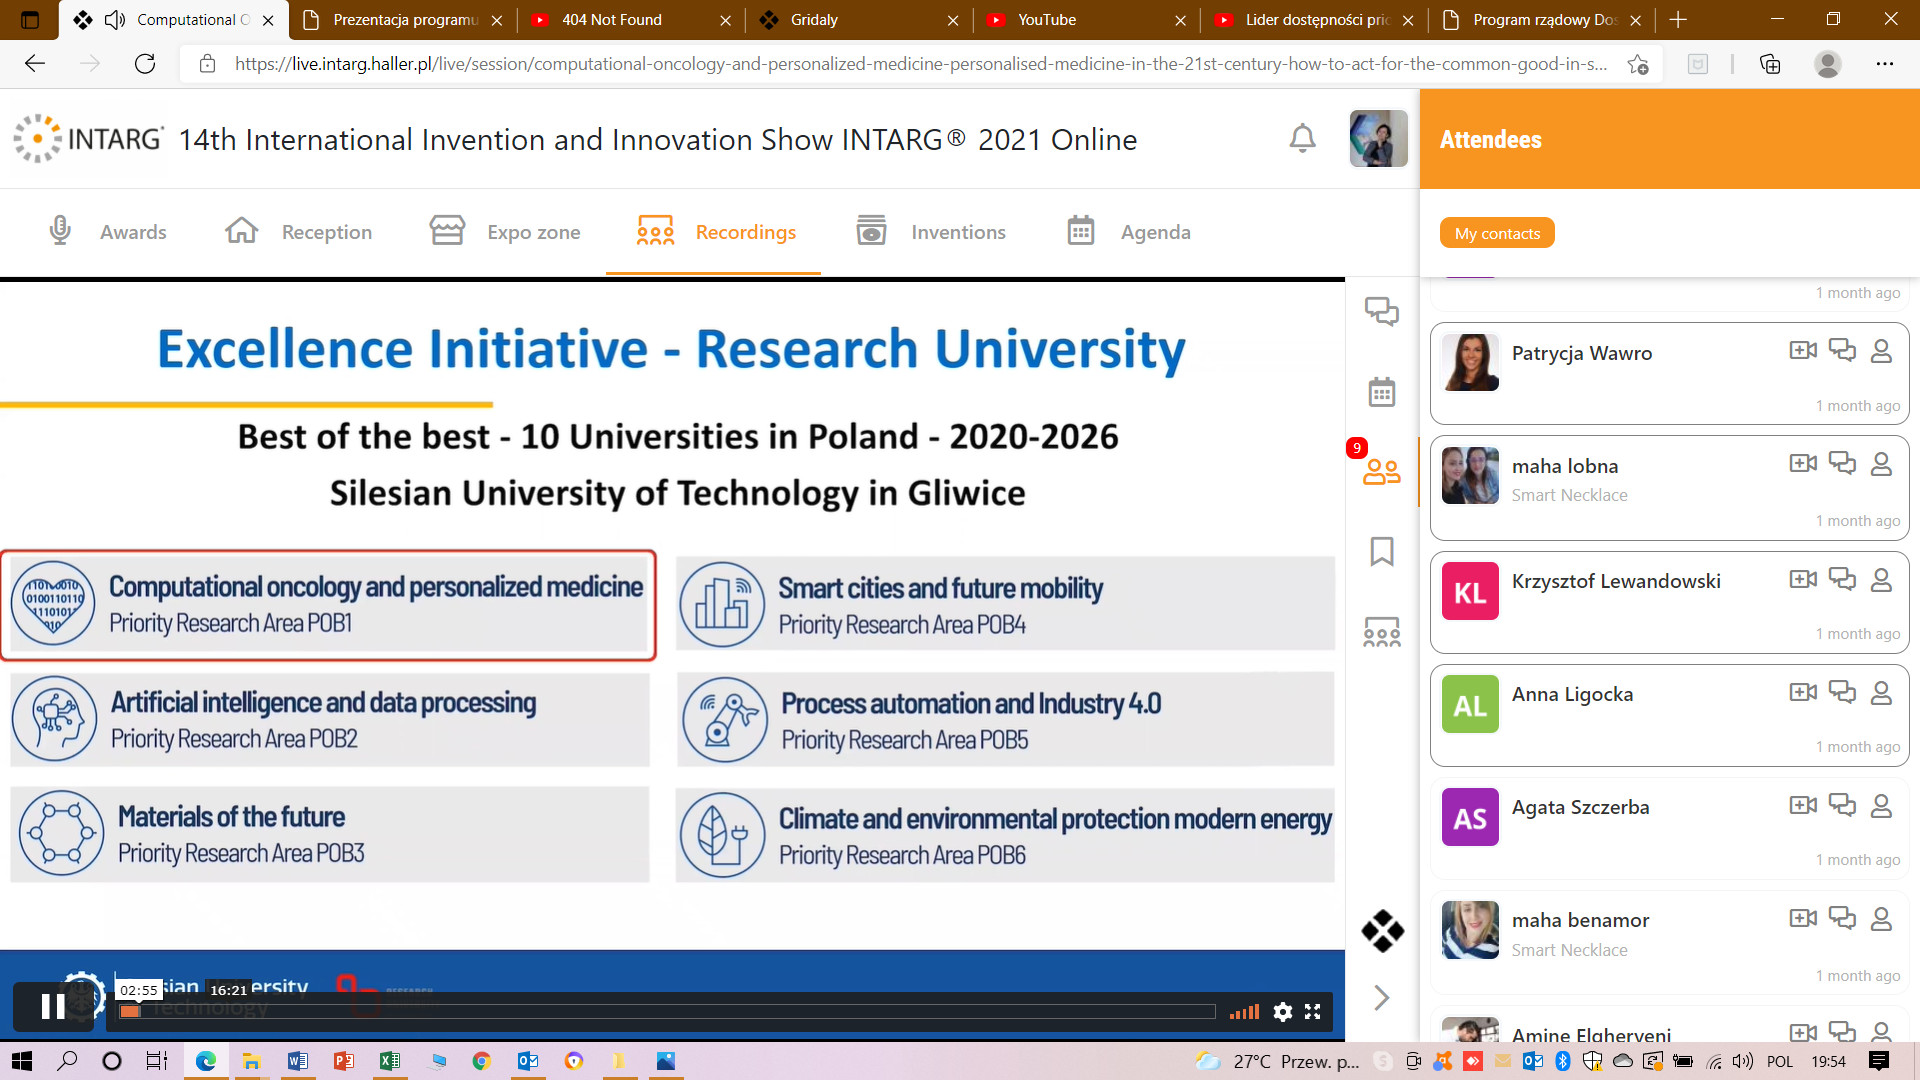Viewport: 1920px width, 1080px height.
Task: Open the calendar sidebar icon
Action: tap(1382, 392)
